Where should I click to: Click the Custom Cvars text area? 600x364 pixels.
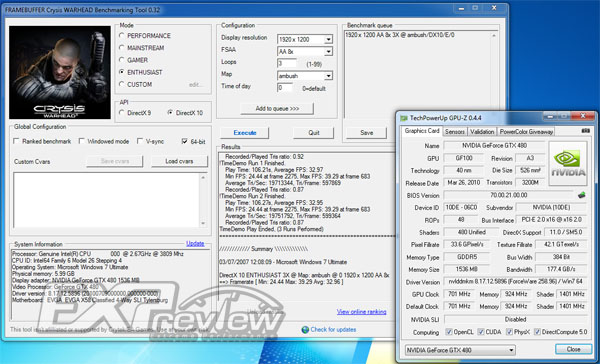[x=107, y=200]
